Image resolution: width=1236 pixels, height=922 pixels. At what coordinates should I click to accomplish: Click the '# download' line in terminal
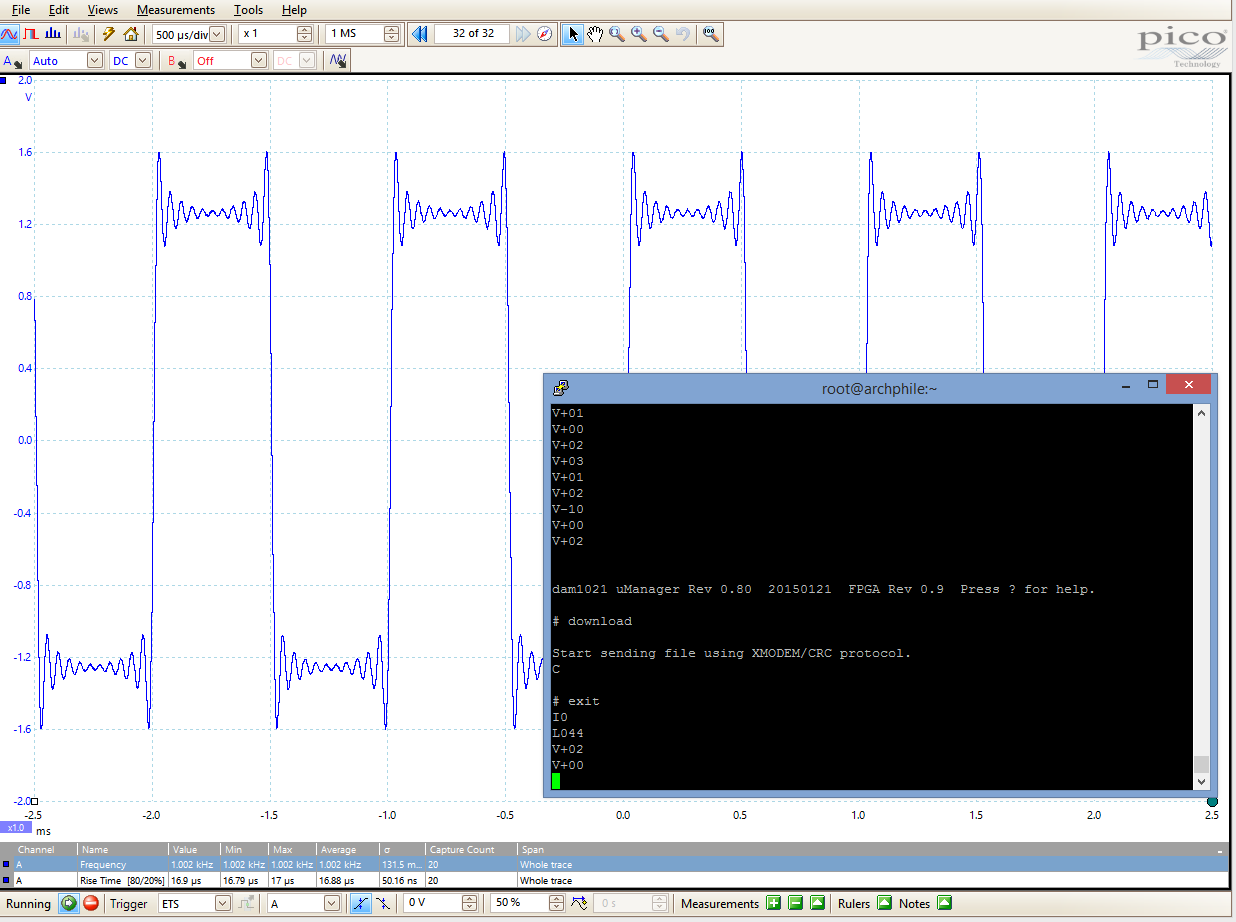coord(592,621)
